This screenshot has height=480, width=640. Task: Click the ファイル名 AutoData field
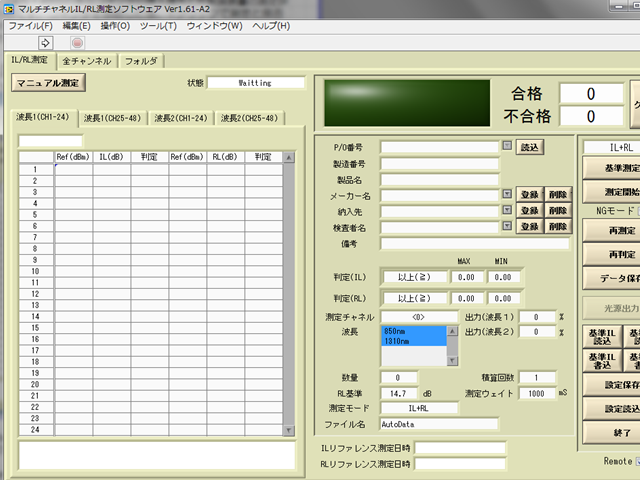(439, 424)
